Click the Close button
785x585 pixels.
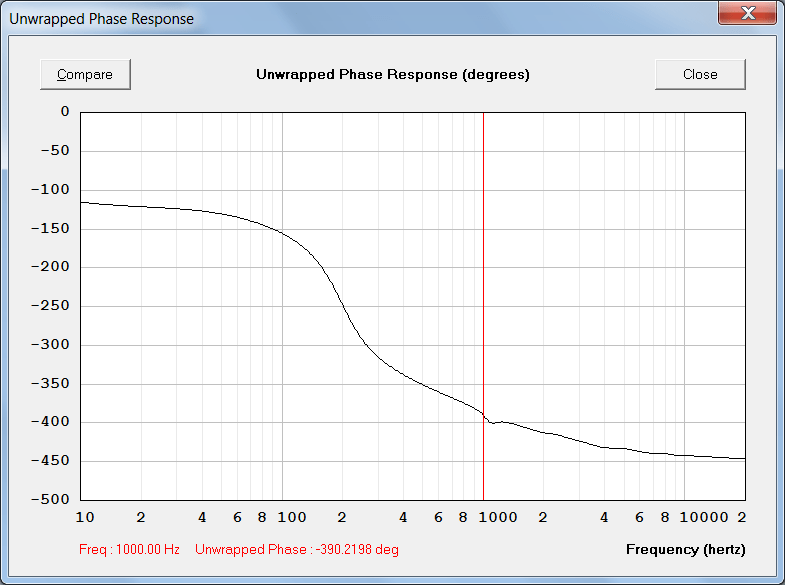pyautogui.click(x=700, y=75)
